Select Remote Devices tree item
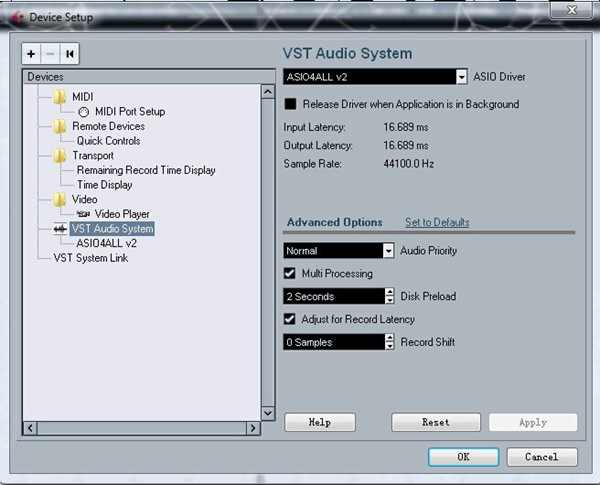Image resolution: width=600 pixels, height=485 pixels. (109, 126)
